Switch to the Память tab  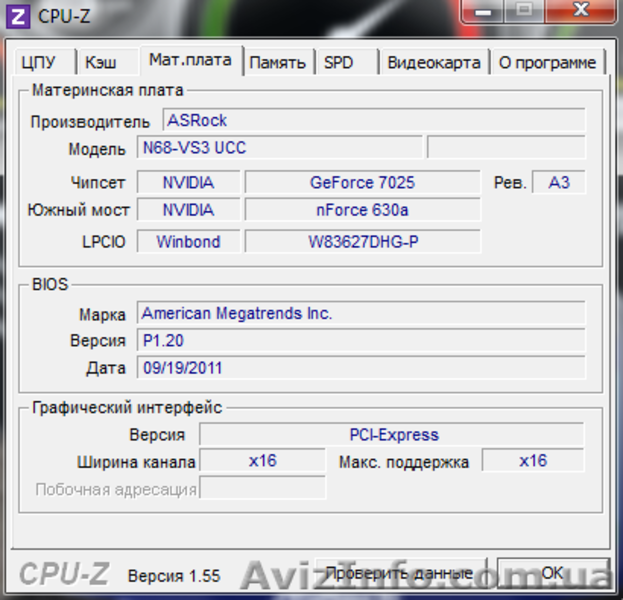[x=277, y=62]
